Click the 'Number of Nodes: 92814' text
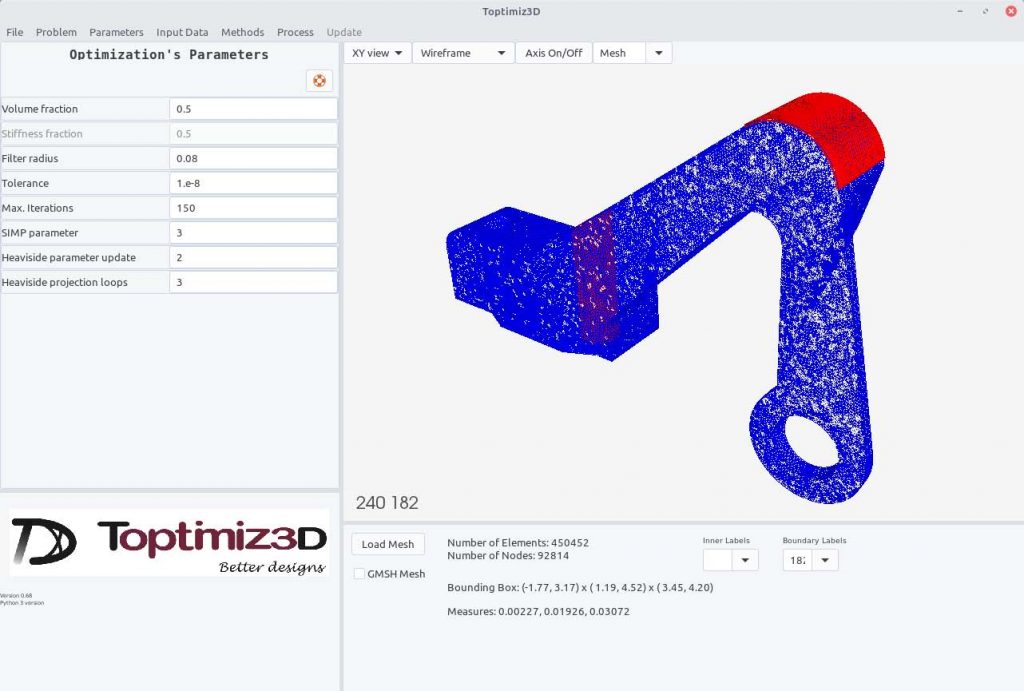This screenshot has width=1024, height=691. [x=508, y=556]
